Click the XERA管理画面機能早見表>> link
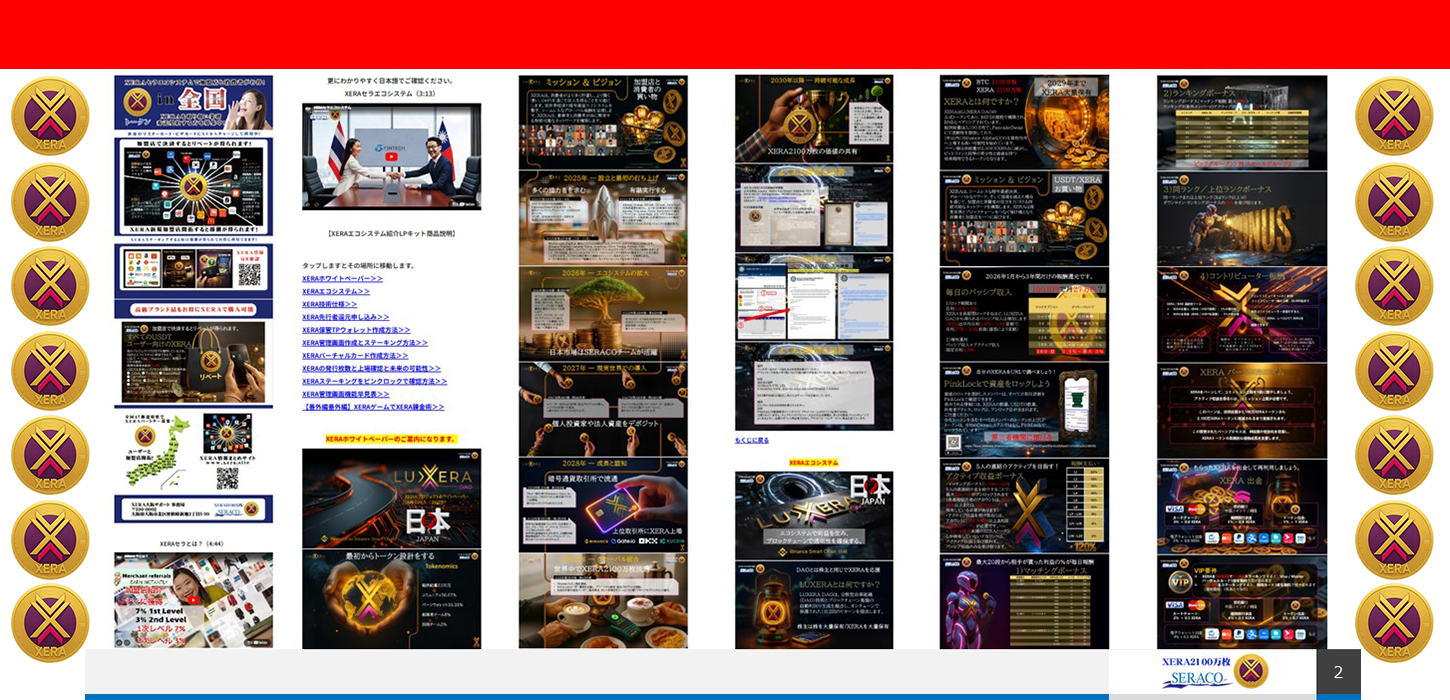1450x700 pixels. click(x=345, y=394)
